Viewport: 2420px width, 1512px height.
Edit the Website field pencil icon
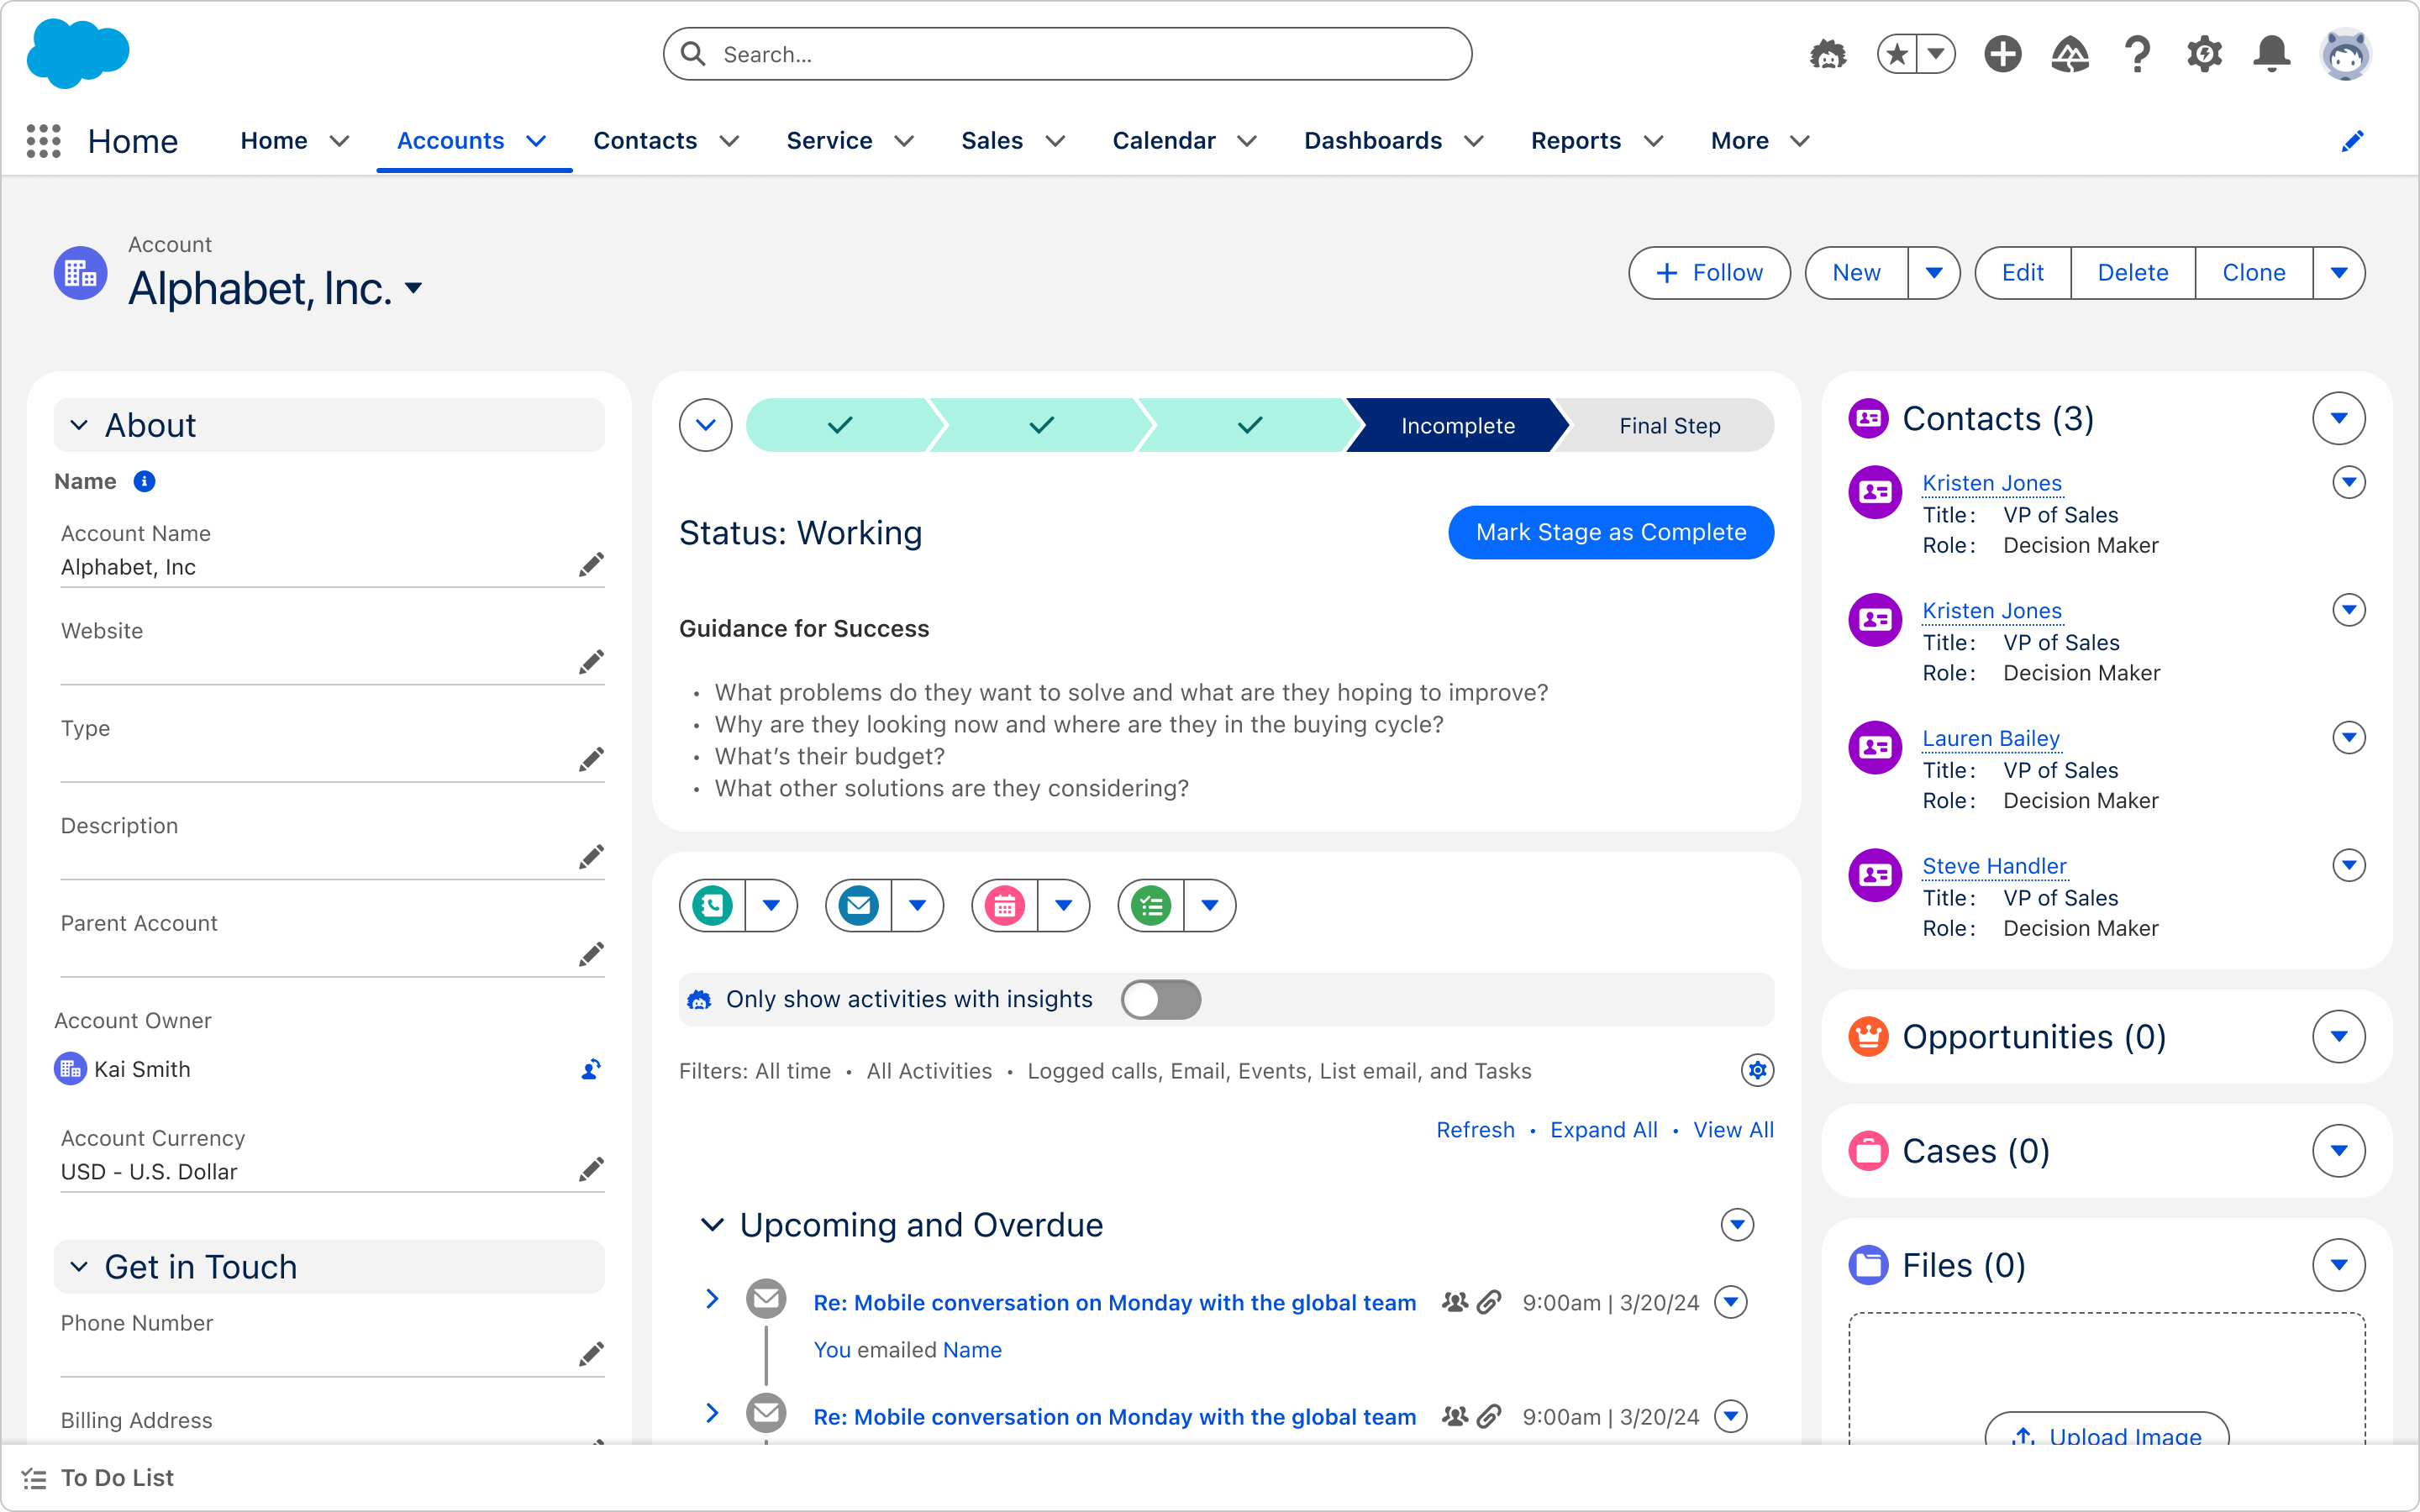pos(591,662)
